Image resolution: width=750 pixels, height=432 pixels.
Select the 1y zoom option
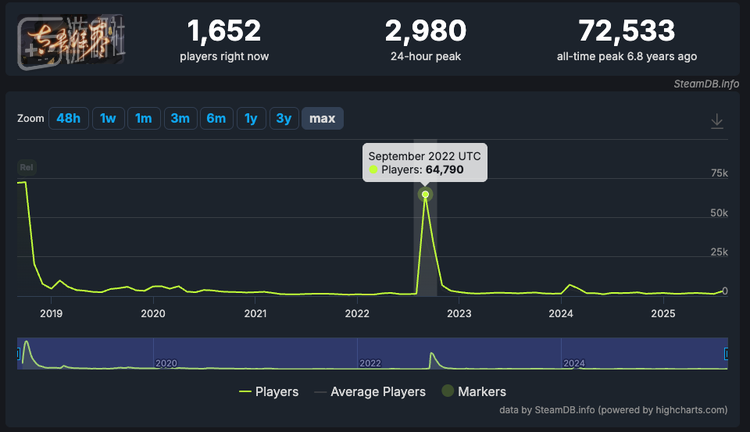pyautogui.click(x=251, y=119)
